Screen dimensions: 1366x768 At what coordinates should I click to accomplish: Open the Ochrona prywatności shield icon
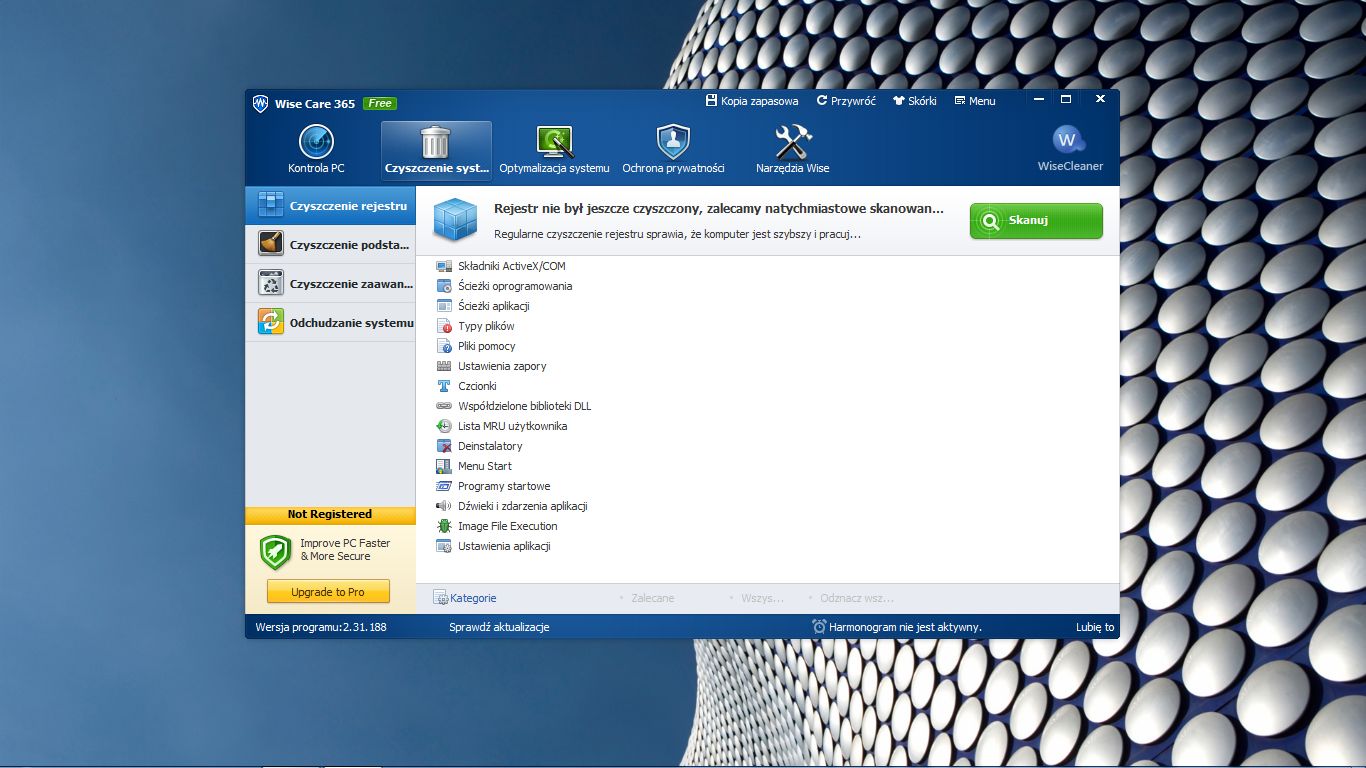tap(673, 142)
